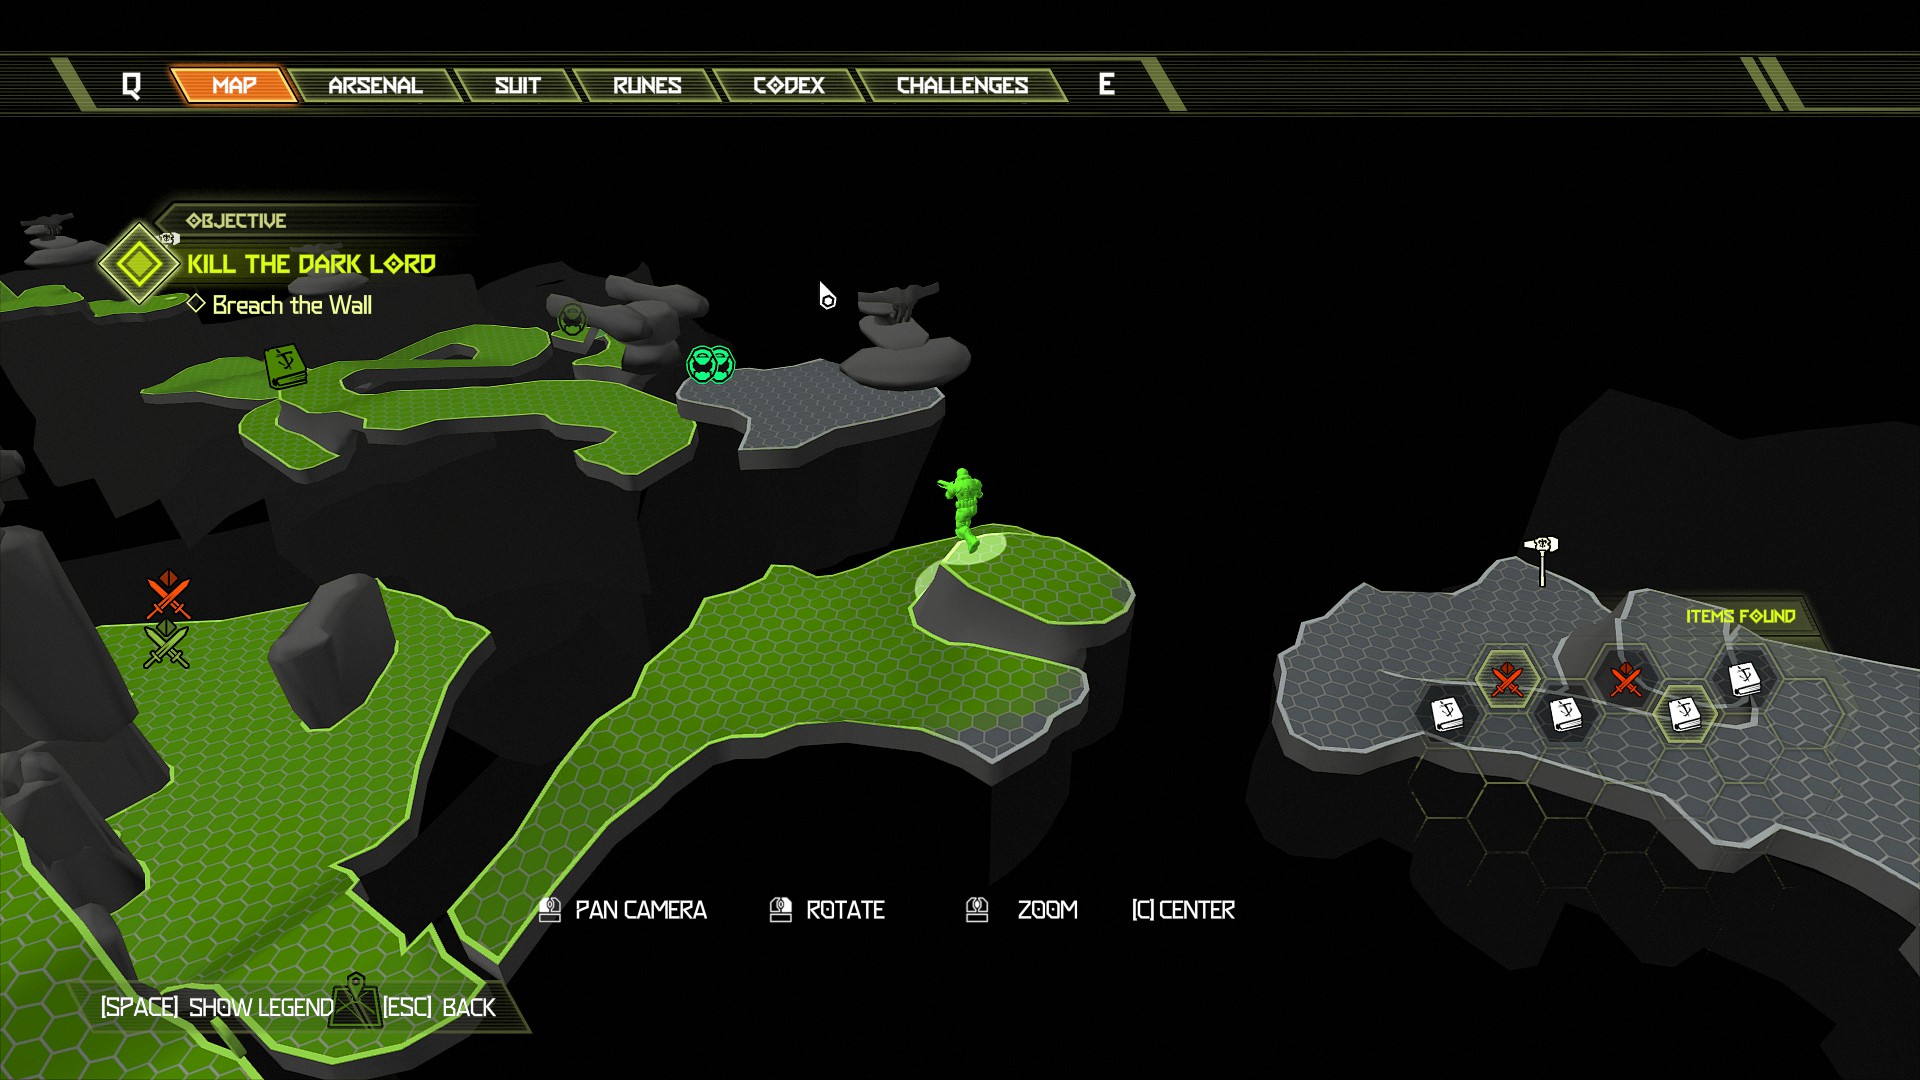Go to the Codex tab
The image size is (1920, 1080).
pyautogui.click(x=788, y=86)
